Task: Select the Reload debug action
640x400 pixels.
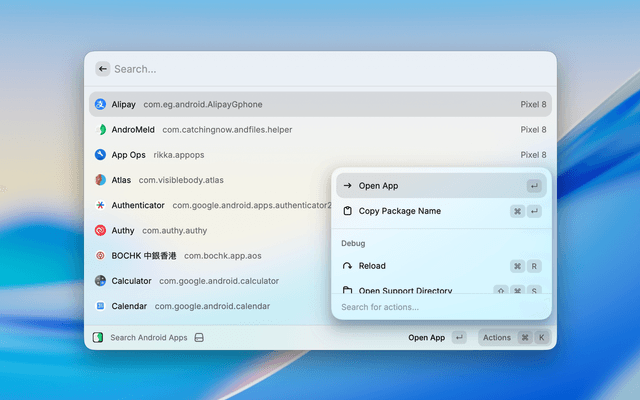Action: (441, 266)
